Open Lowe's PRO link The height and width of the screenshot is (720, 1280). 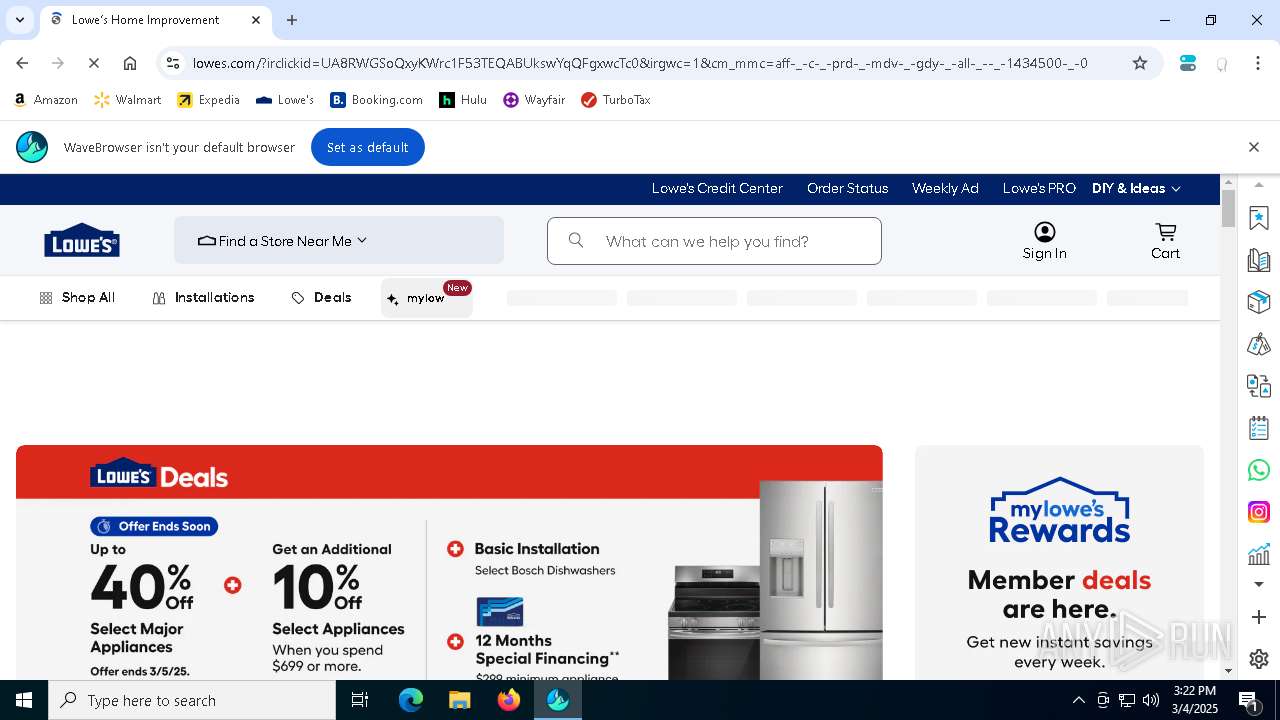pos(1039,188)
